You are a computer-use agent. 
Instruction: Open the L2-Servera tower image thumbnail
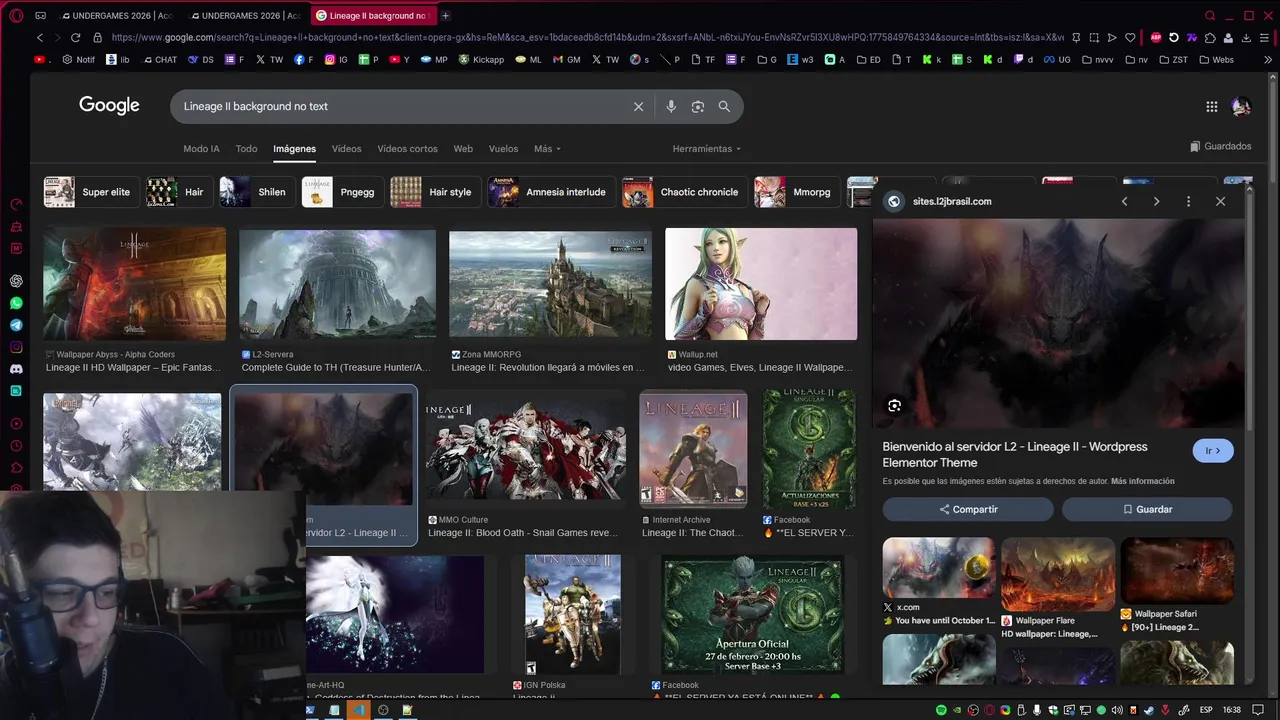point(337,284)
